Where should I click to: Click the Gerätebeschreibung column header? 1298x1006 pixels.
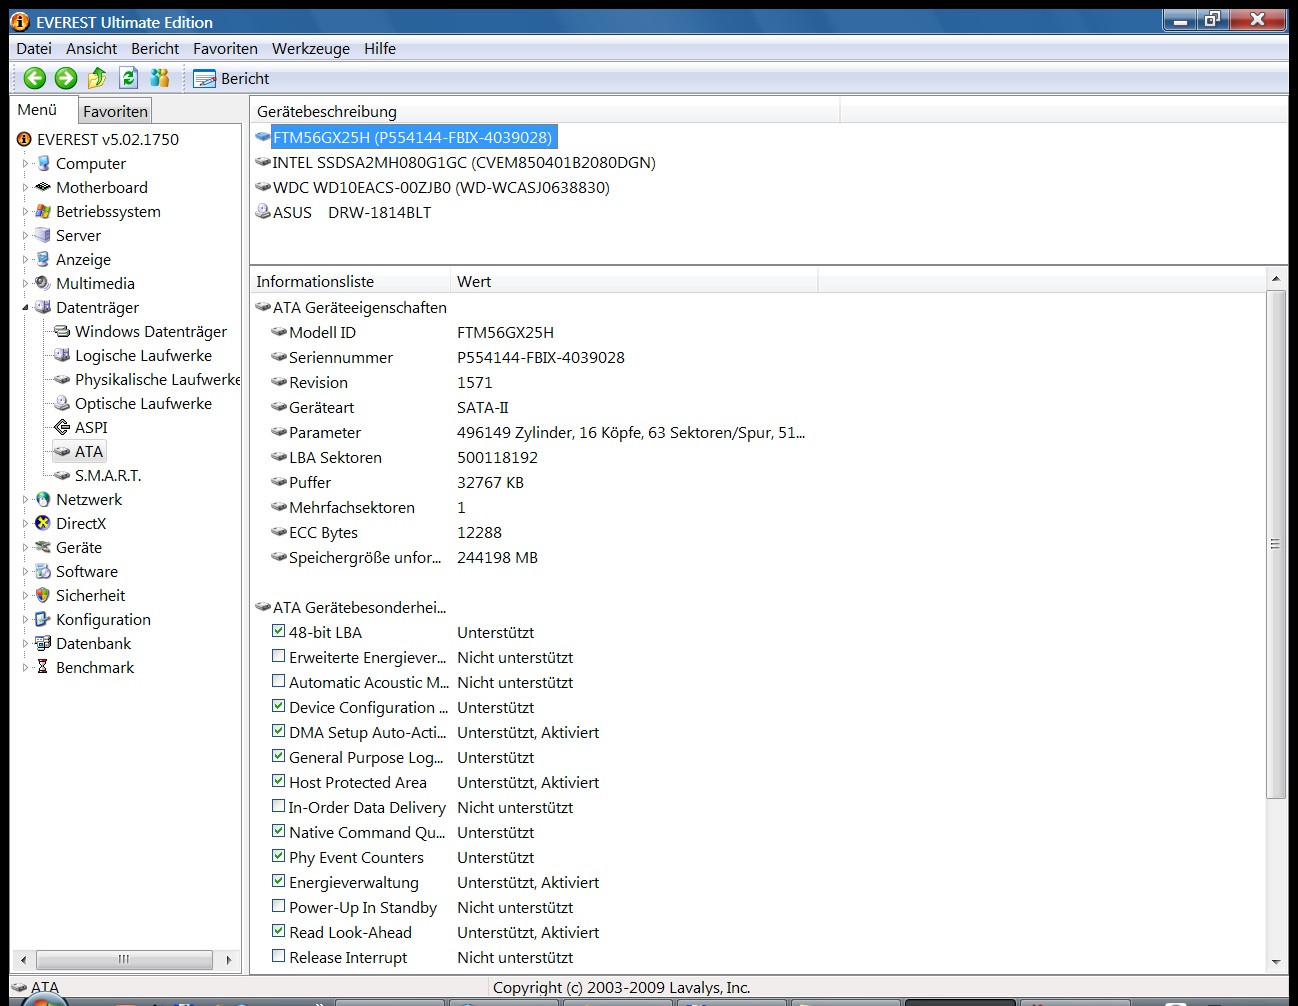545,111
